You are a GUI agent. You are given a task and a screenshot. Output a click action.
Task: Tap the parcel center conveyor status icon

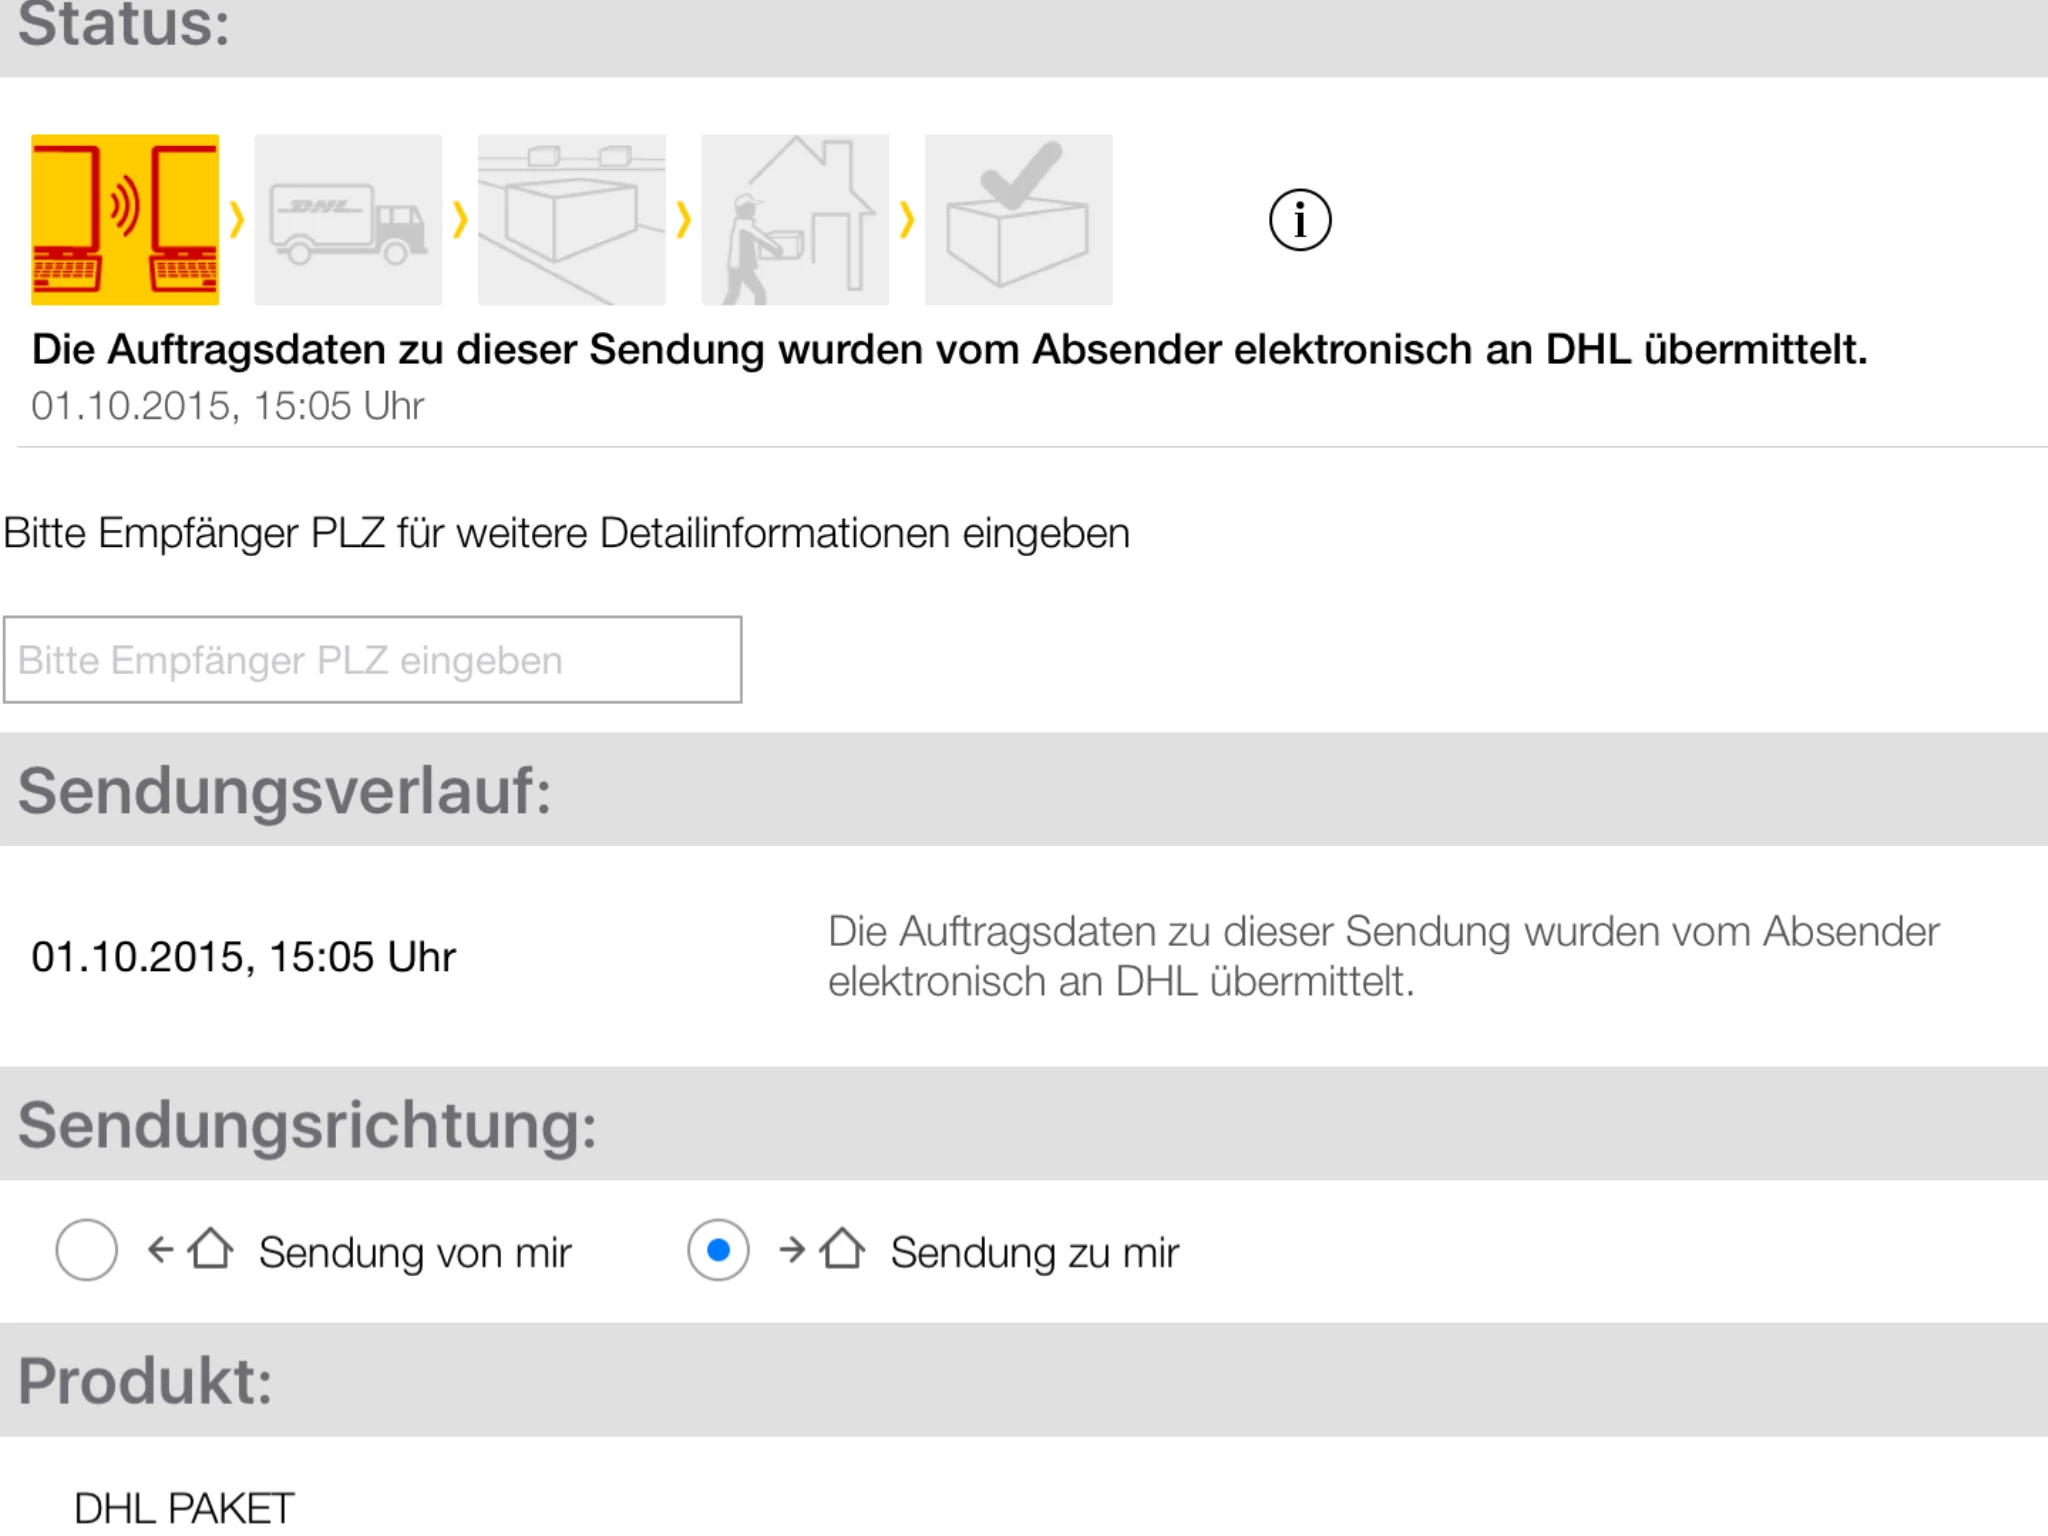[x=571, y=219]
